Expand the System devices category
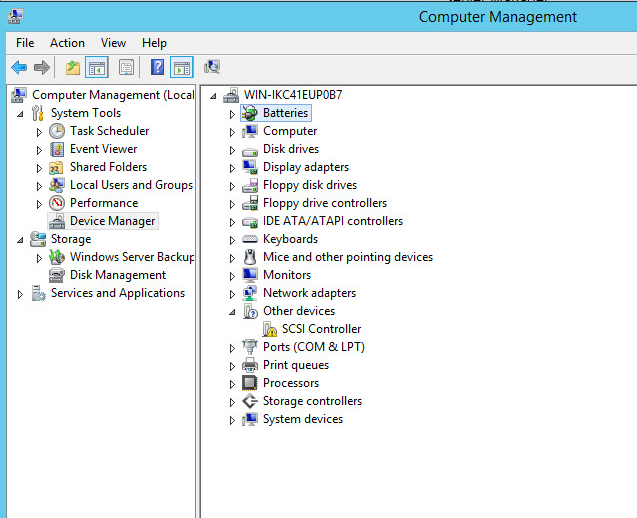 point(232,420)
